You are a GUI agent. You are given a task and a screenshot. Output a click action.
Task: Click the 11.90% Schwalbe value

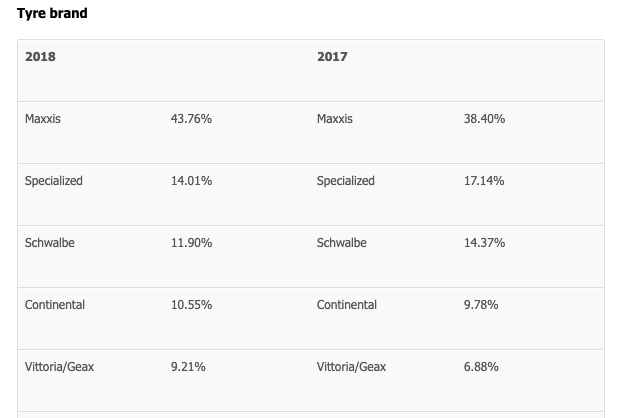[x=191, y=243]
